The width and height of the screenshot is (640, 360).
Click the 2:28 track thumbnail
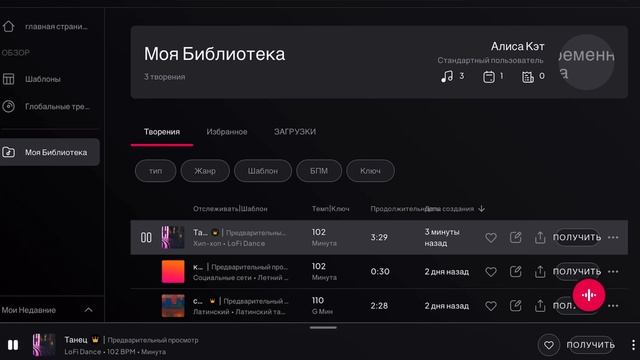tap(173, 306)
